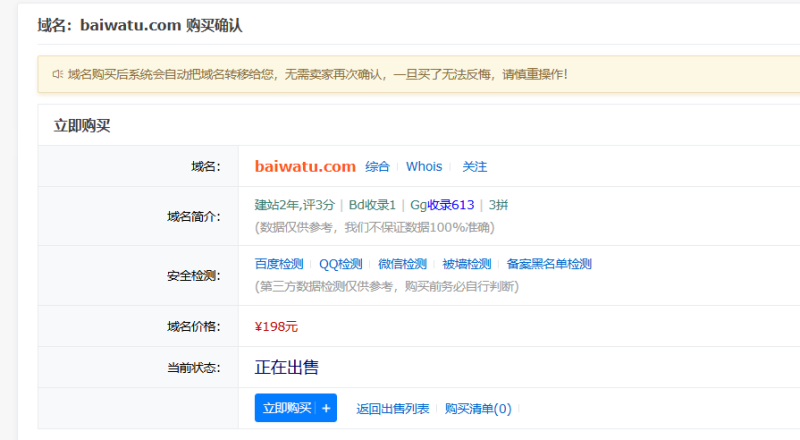This screenshot has width=800, height=440.
Task: Open the red baiwatu.com domain link
Action: point(305,166)
